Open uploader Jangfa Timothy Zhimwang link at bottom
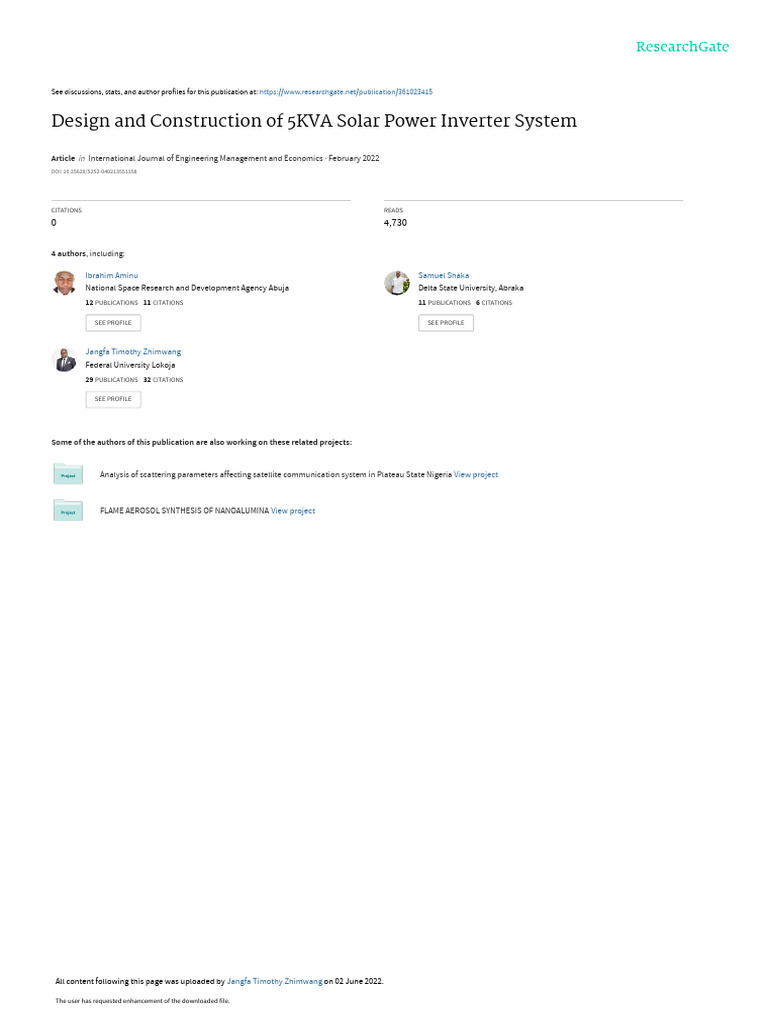This screenshot has width=768, height=1024. click(x=274, y=981)
